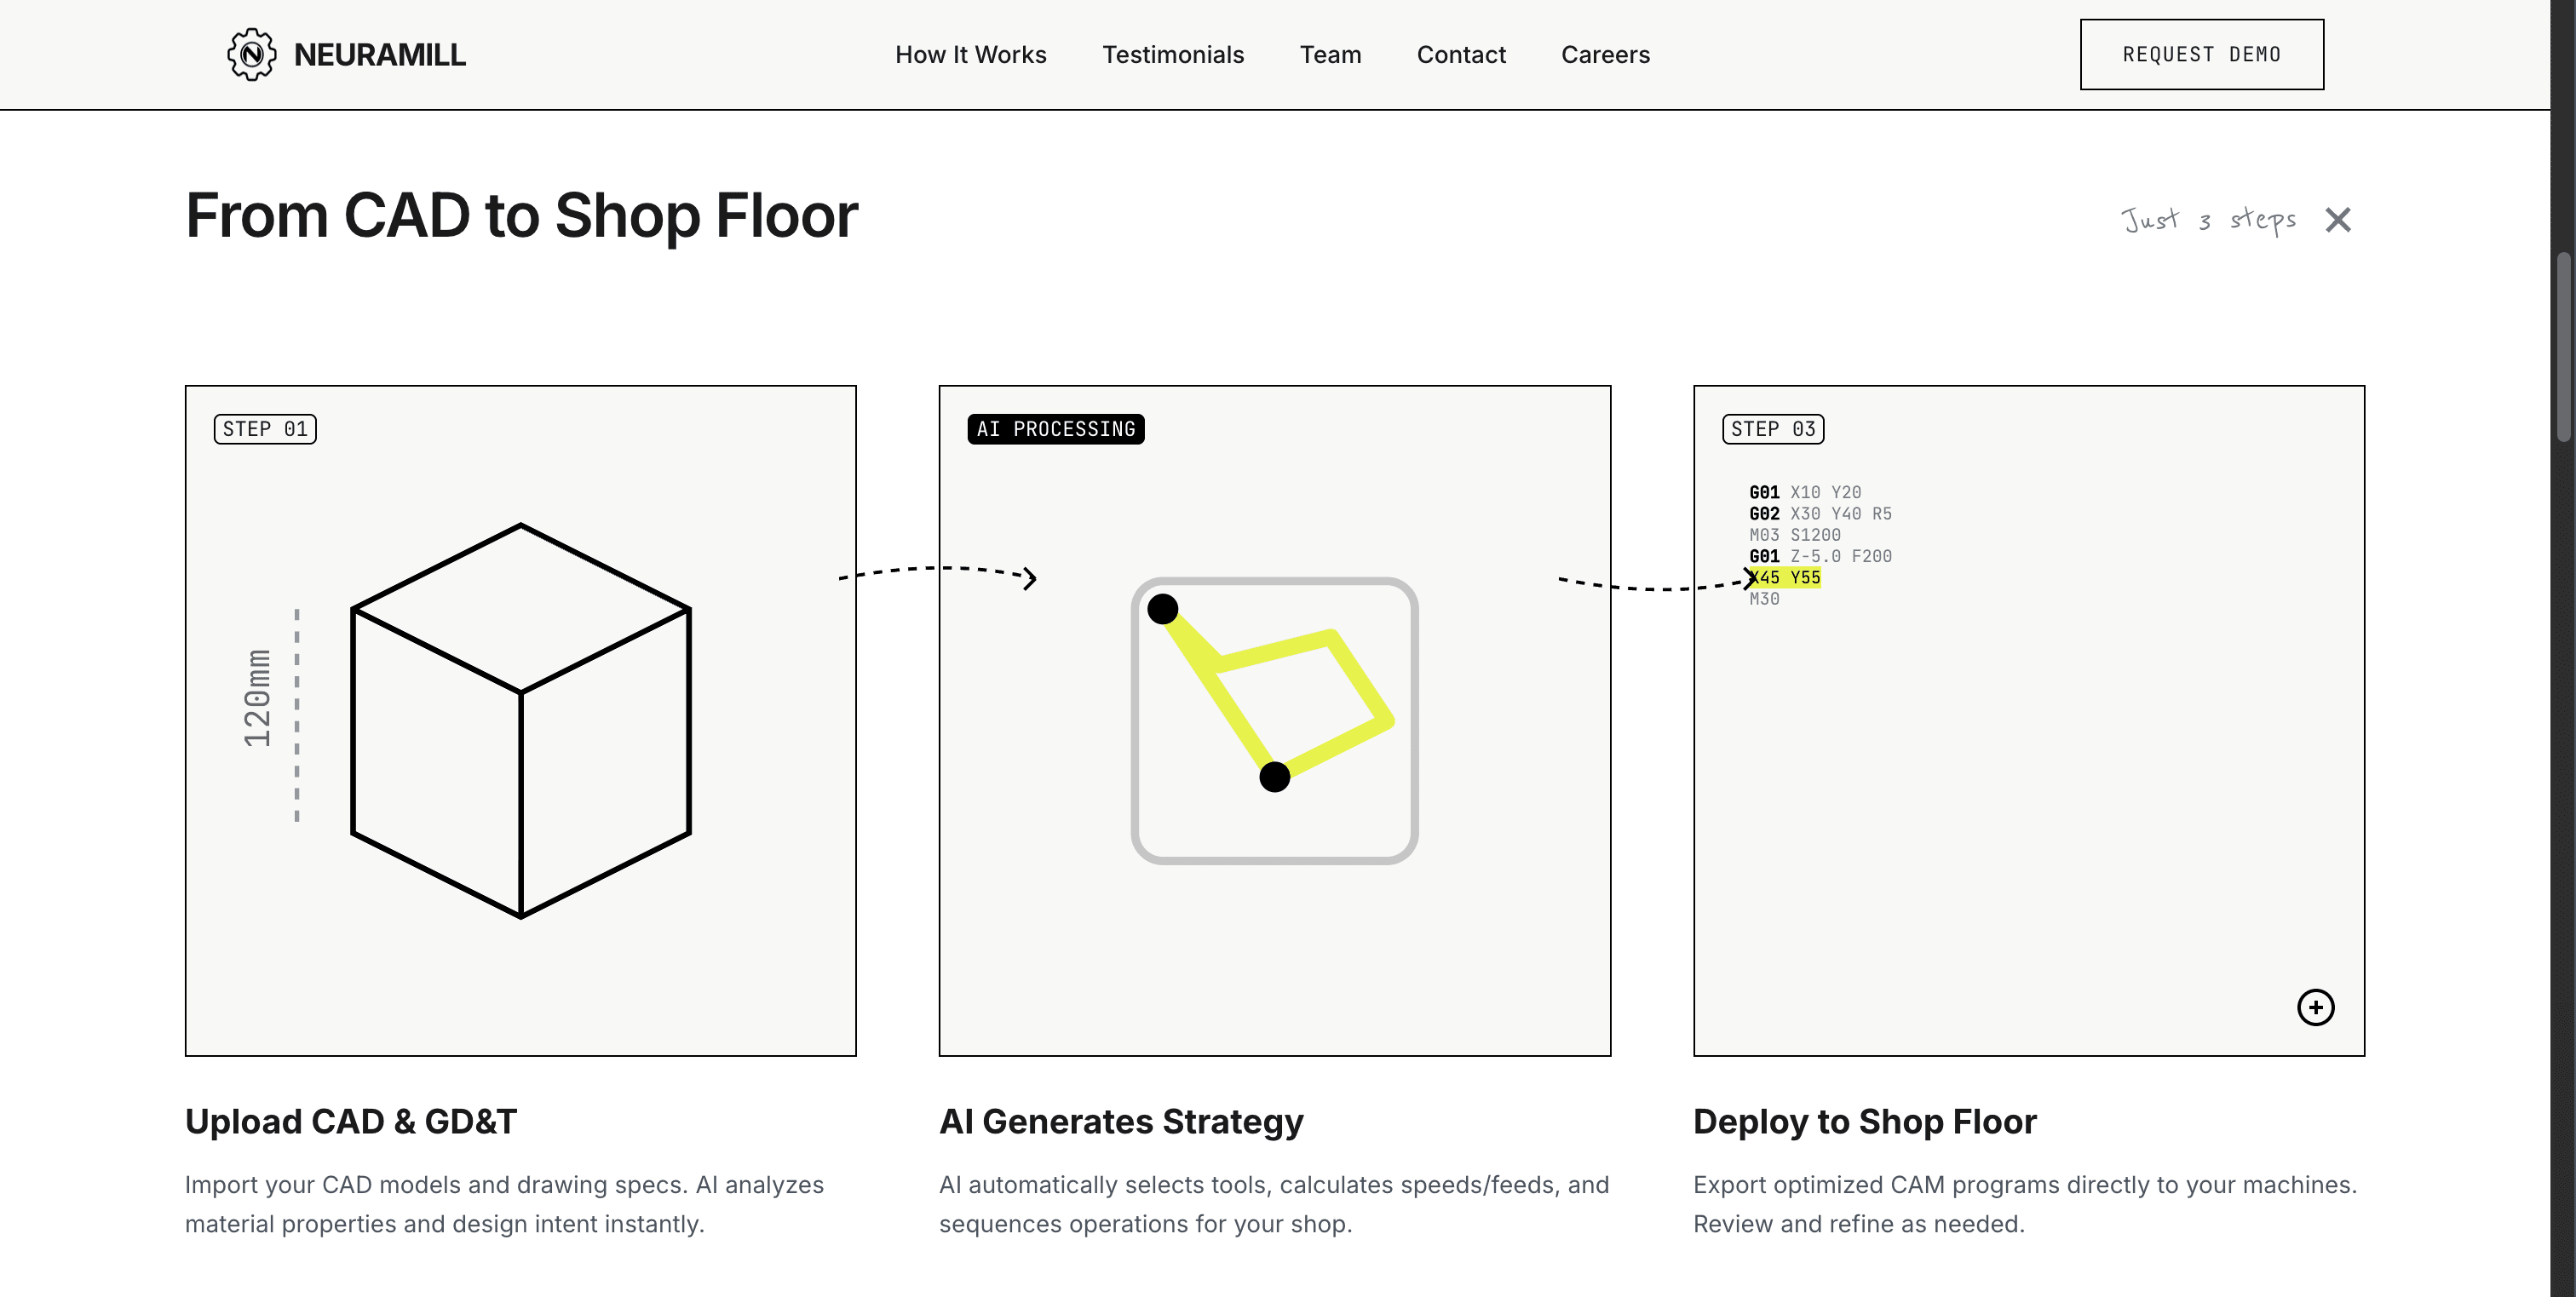This screenshot has width=2576, height=1297.
Task: Click the NEURAMILL brand name
Action: pyautogui.click(x=379, y=55)
